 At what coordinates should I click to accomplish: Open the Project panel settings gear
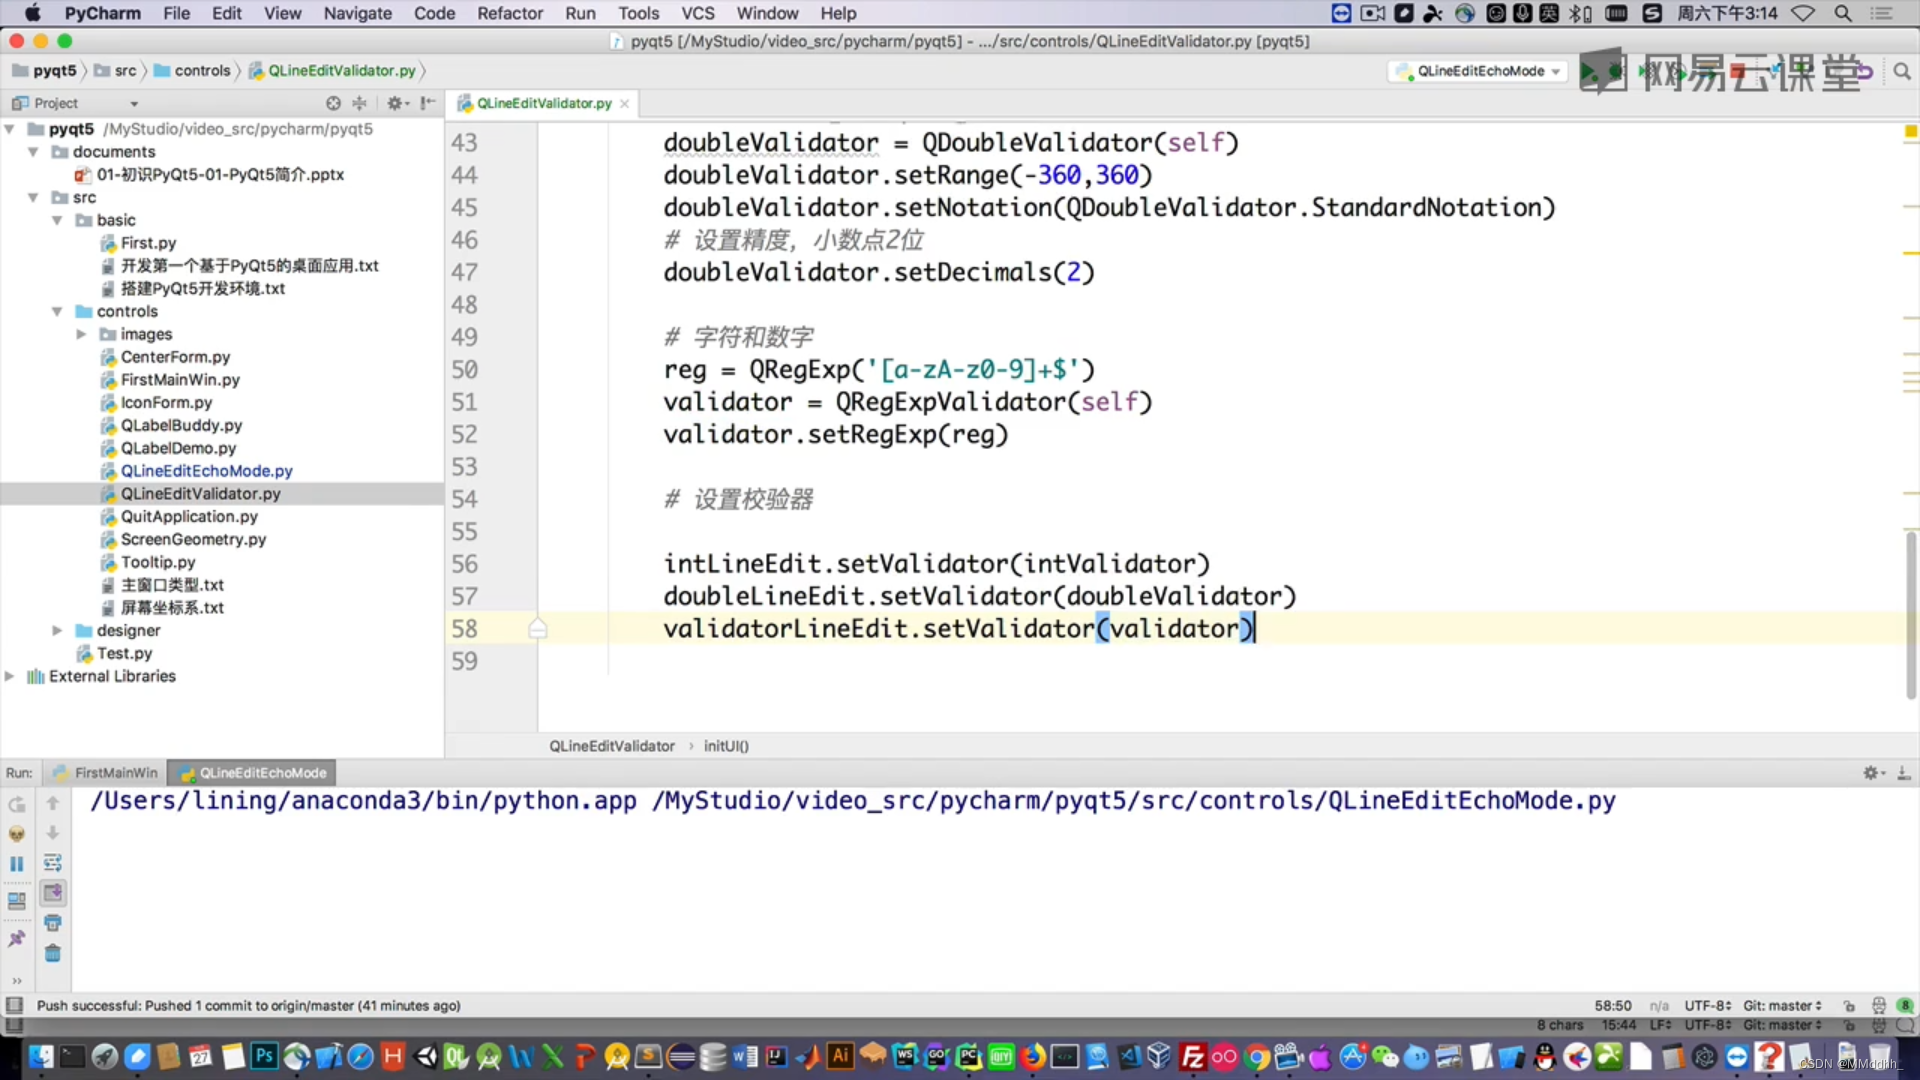coord(396,102)
